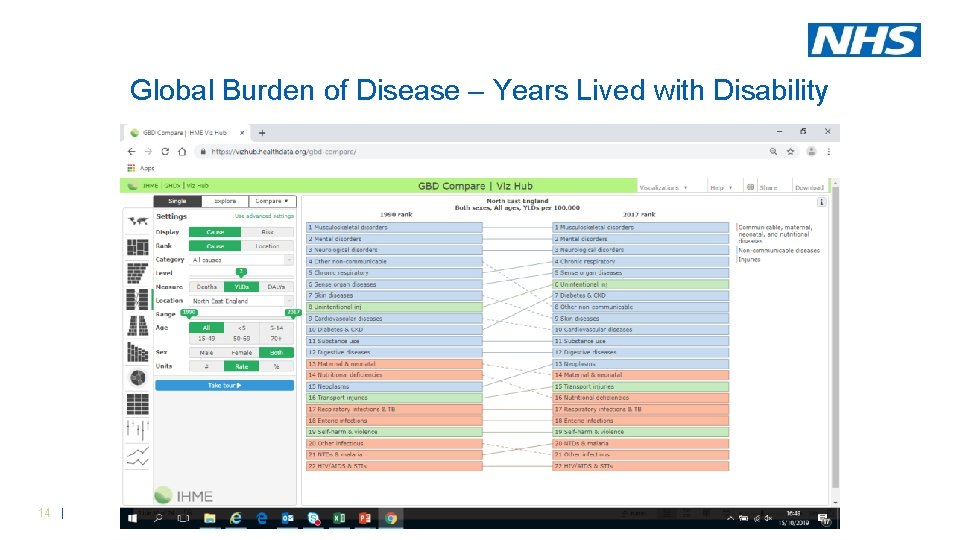Click the zoom magnifier in address bar
This screenshot has height=540, width=960.
pos(773,151)
